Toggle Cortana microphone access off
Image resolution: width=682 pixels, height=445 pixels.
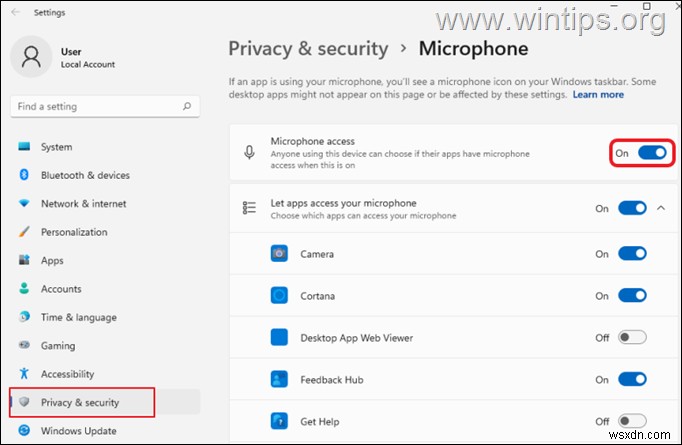[x=632, y=296]
